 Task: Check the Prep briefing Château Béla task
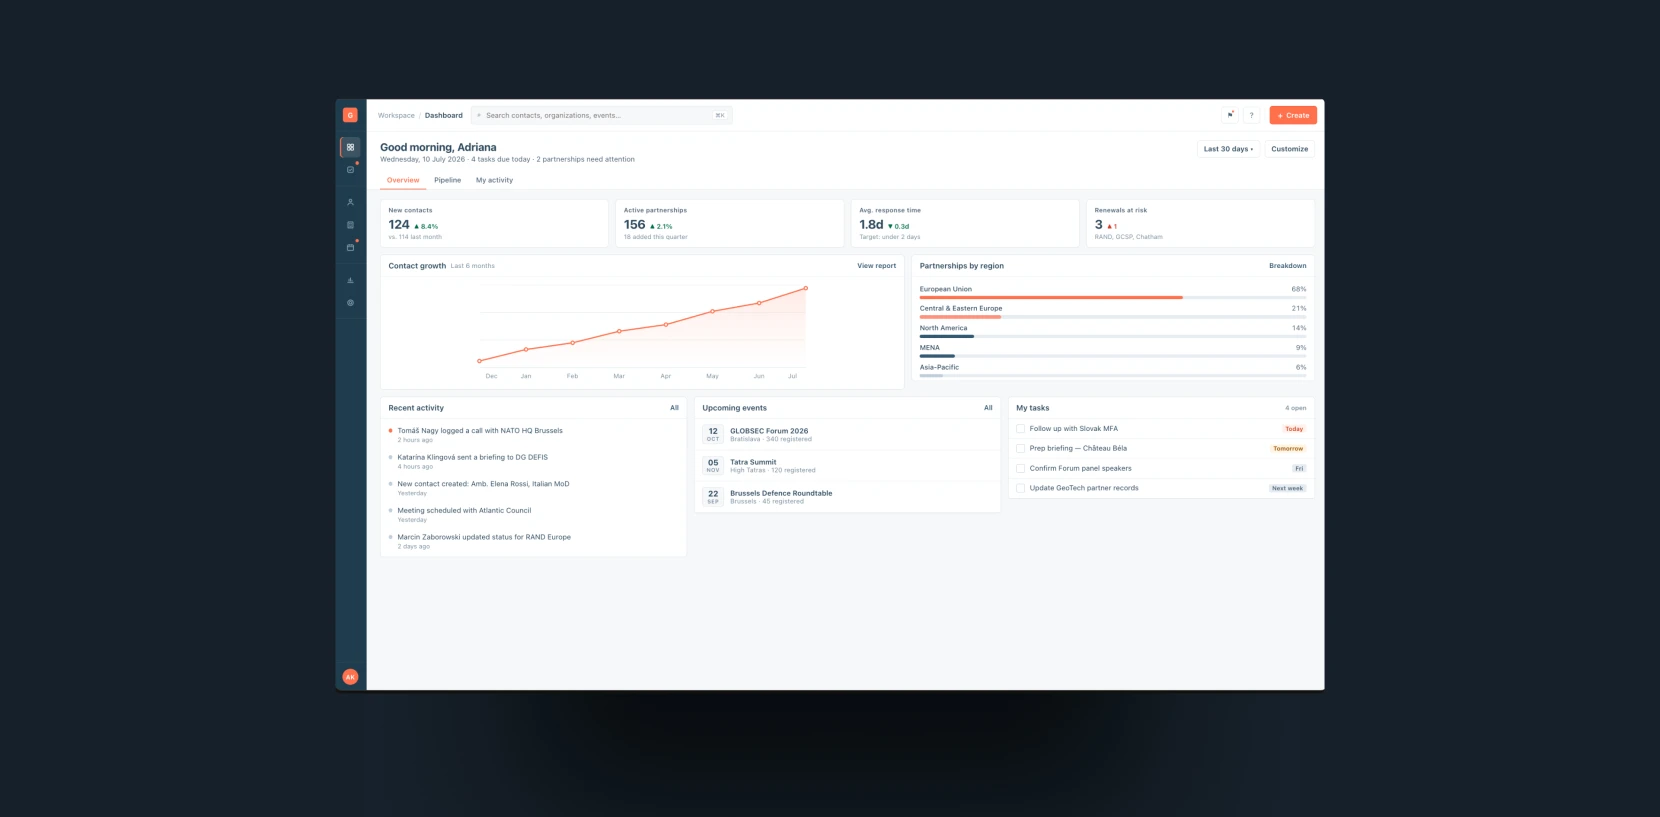1020,449
